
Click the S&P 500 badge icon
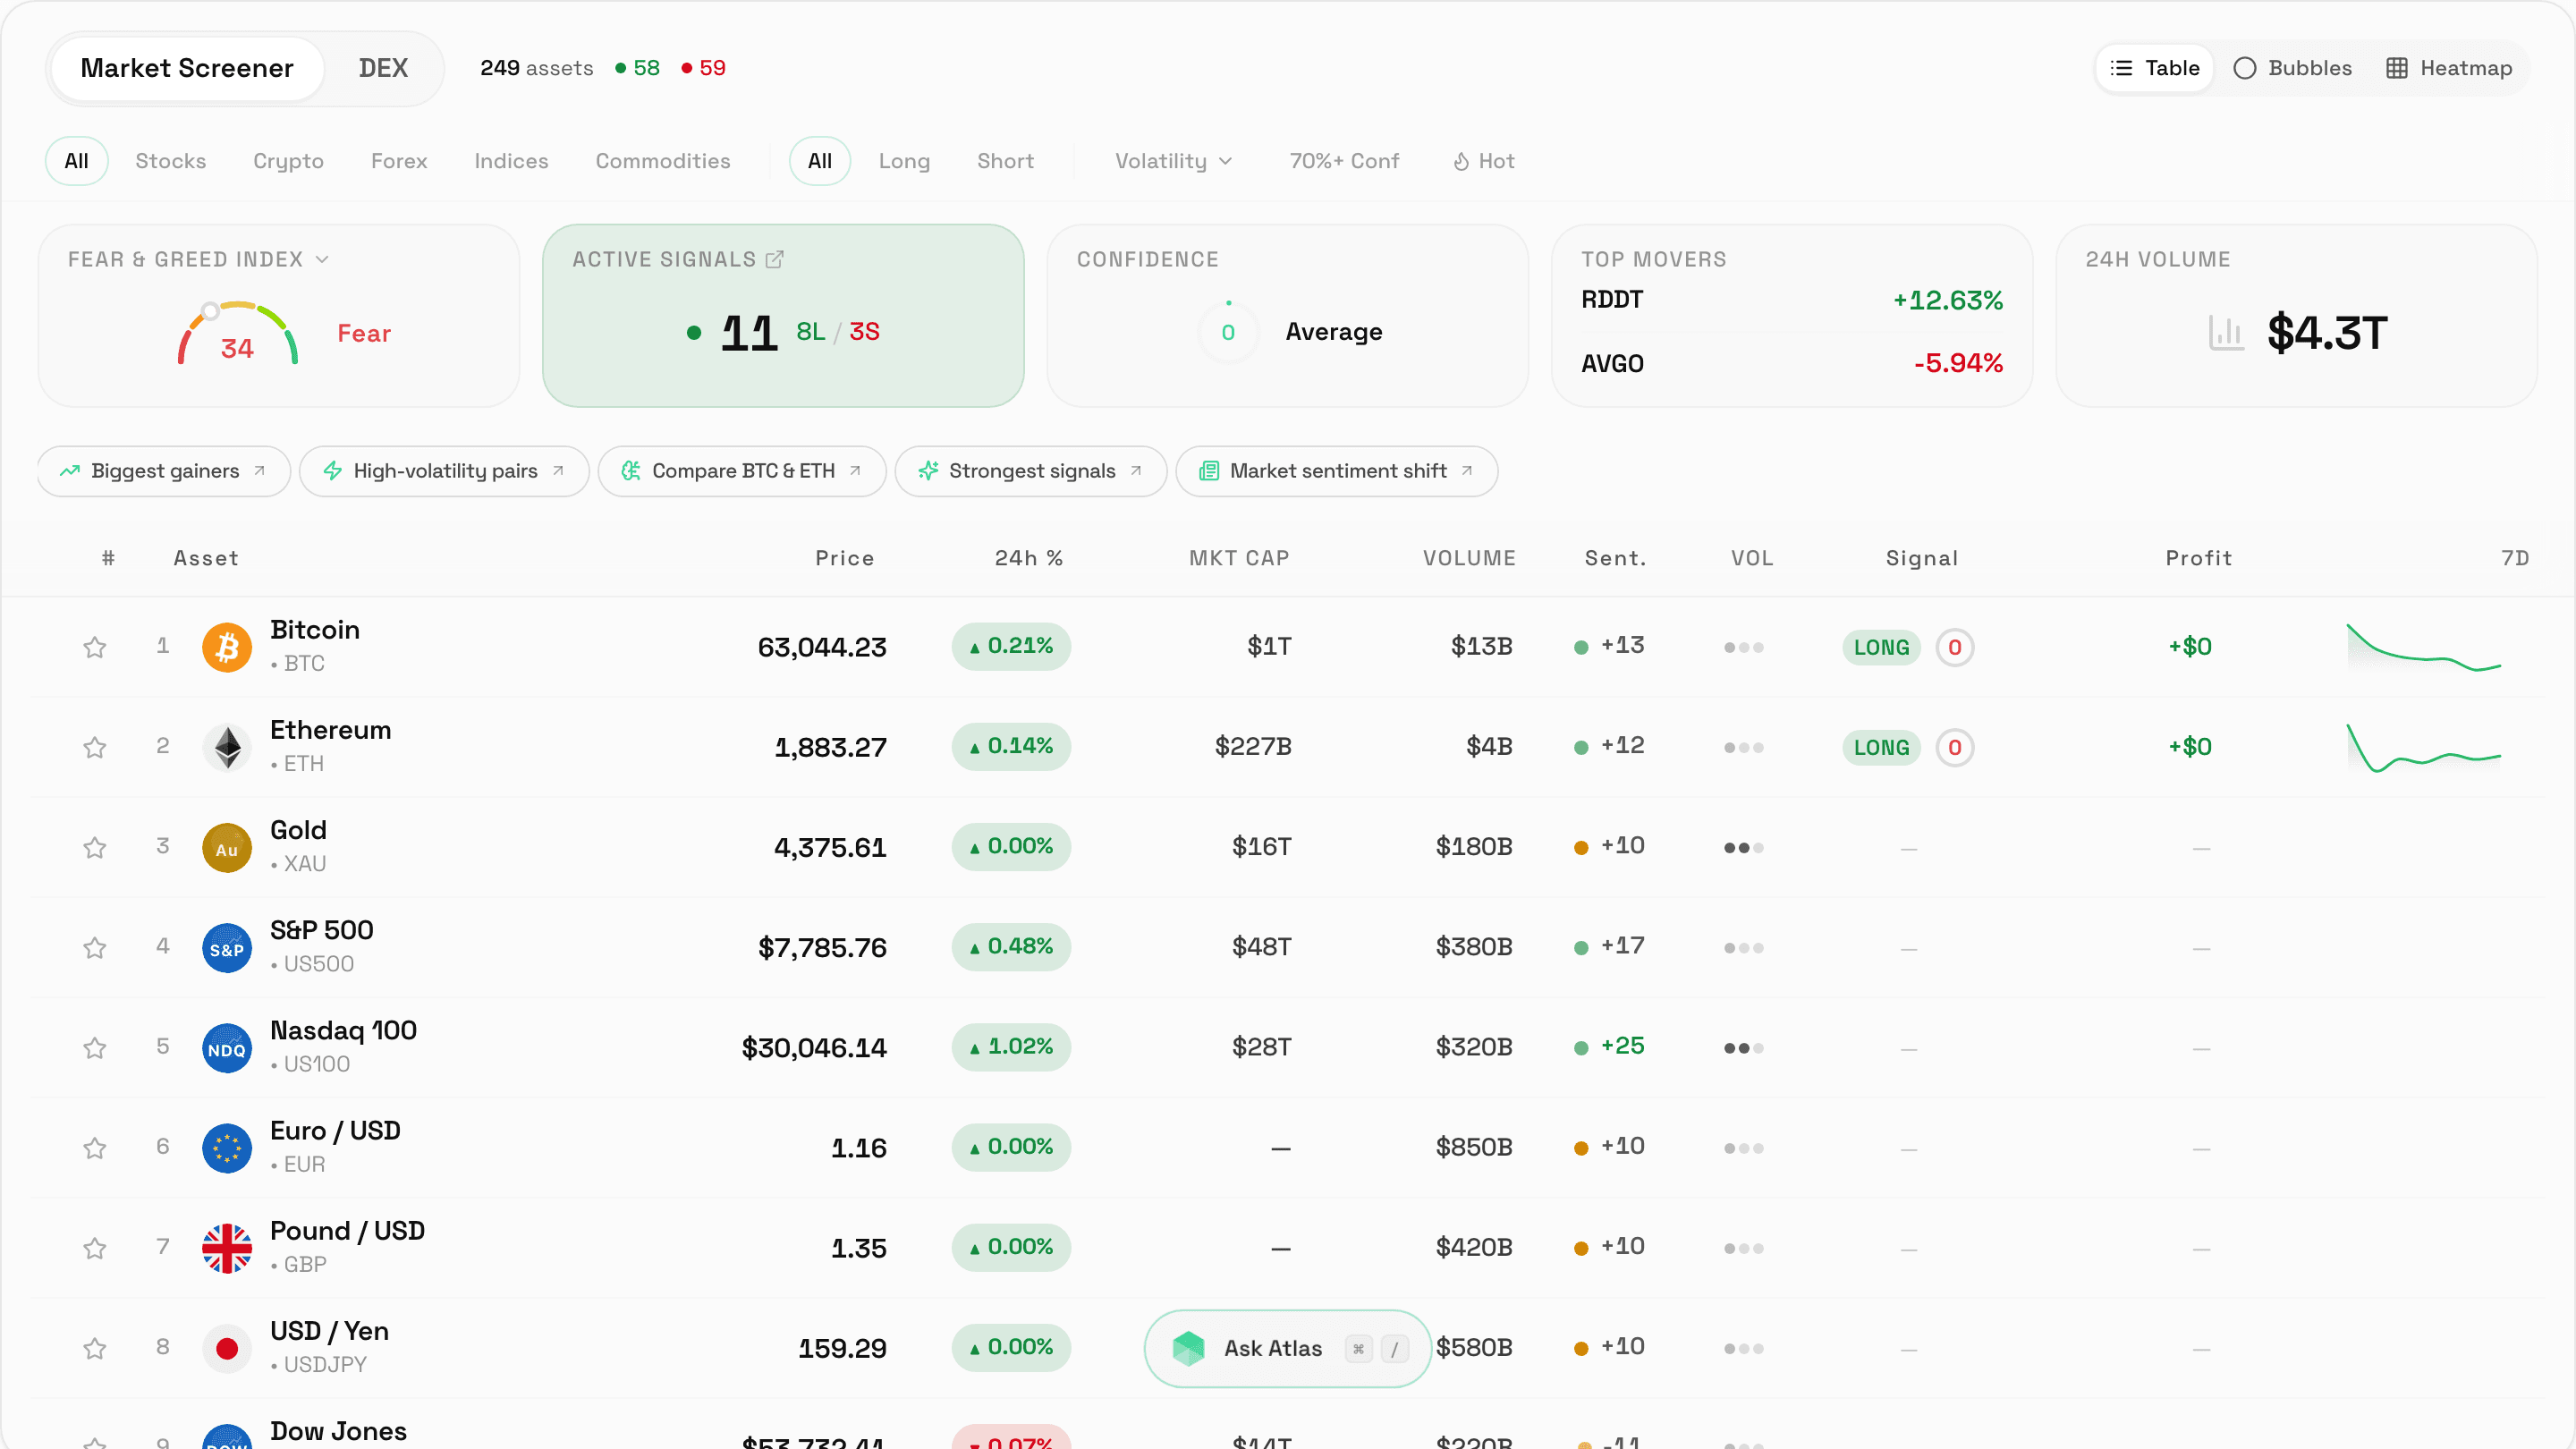click(x=227, y=947)
